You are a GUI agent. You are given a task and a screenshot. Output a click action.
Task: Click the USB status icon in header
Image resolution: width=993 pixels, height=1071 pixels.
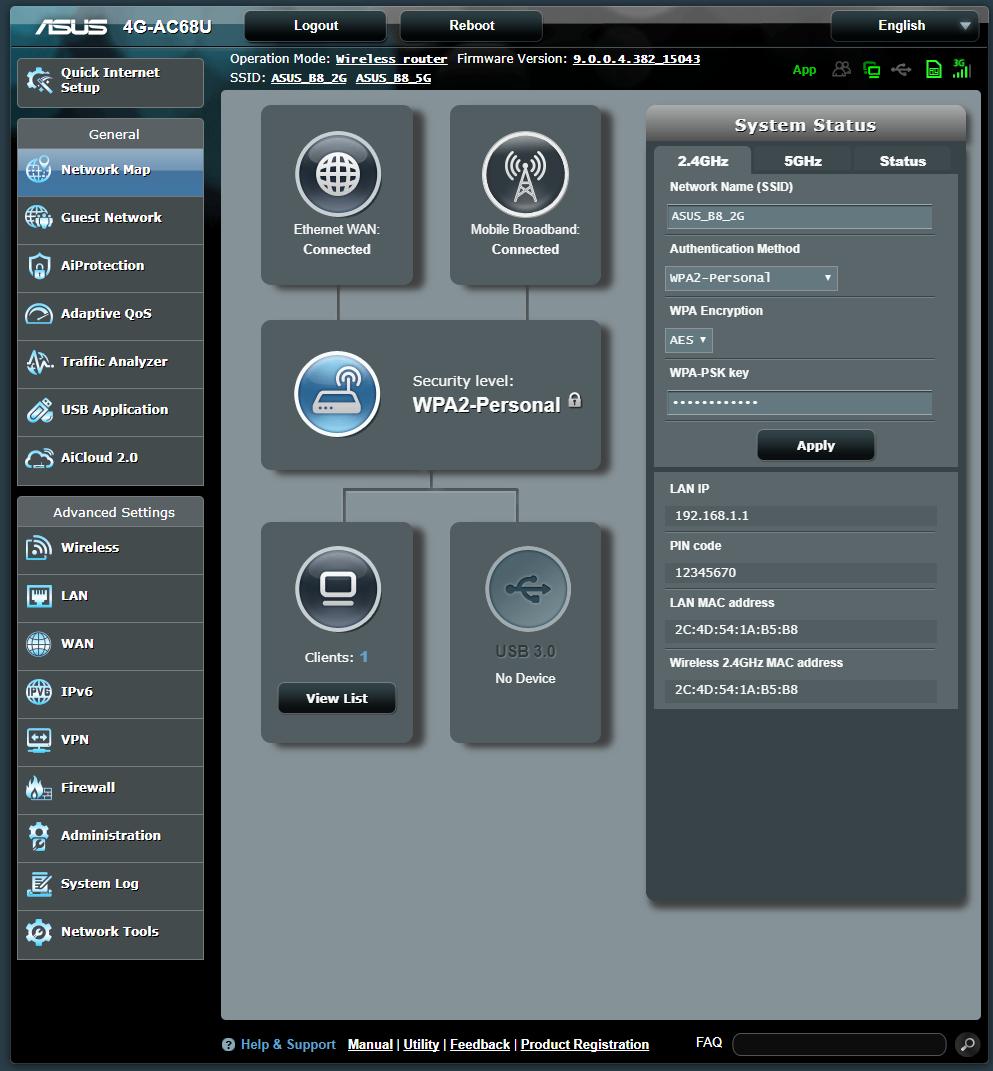point(901,69)
